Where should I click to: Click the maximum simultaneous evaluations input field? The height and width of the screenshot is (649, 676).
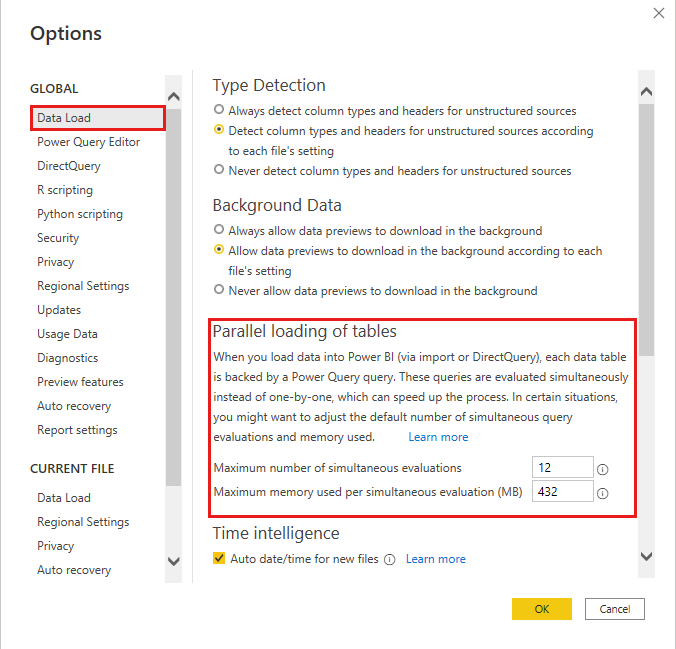pyautogui.click(x=562, y=467)
